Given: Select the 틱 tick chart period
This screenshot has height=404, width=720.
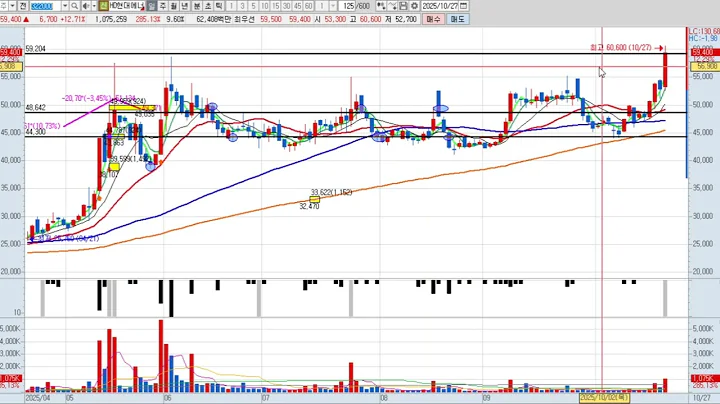Looking at the screenshot, I should coord(219,6).
